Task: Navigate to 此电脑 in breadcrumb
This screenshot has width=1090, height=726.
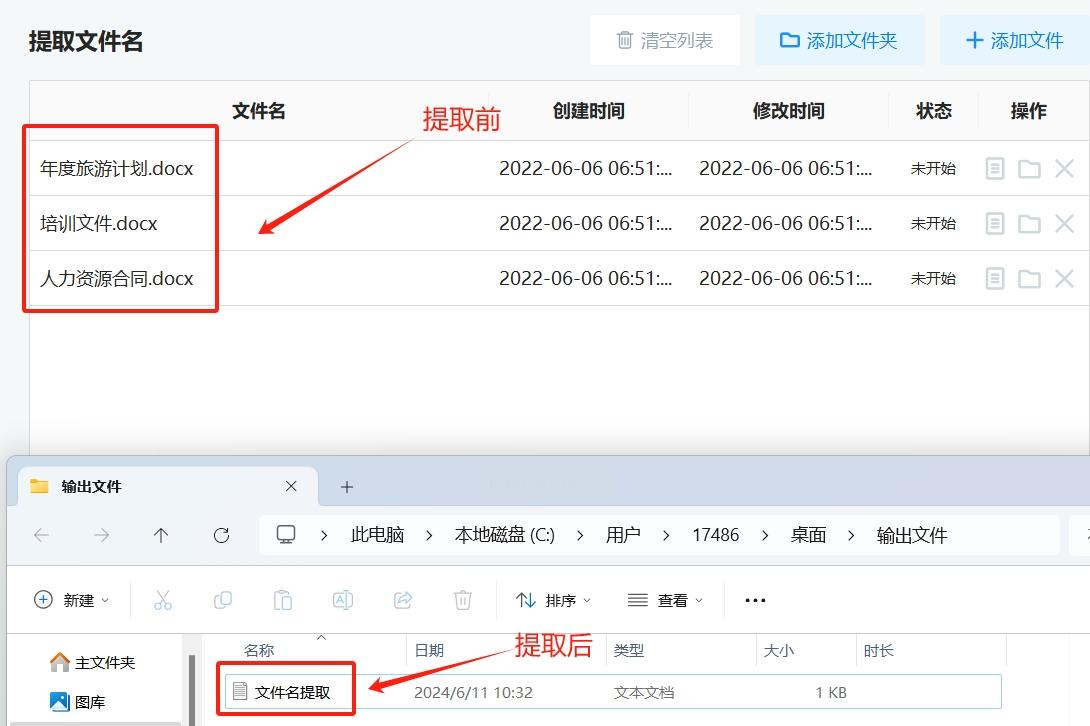Action: pyautogui.click(x=377, y=535)
